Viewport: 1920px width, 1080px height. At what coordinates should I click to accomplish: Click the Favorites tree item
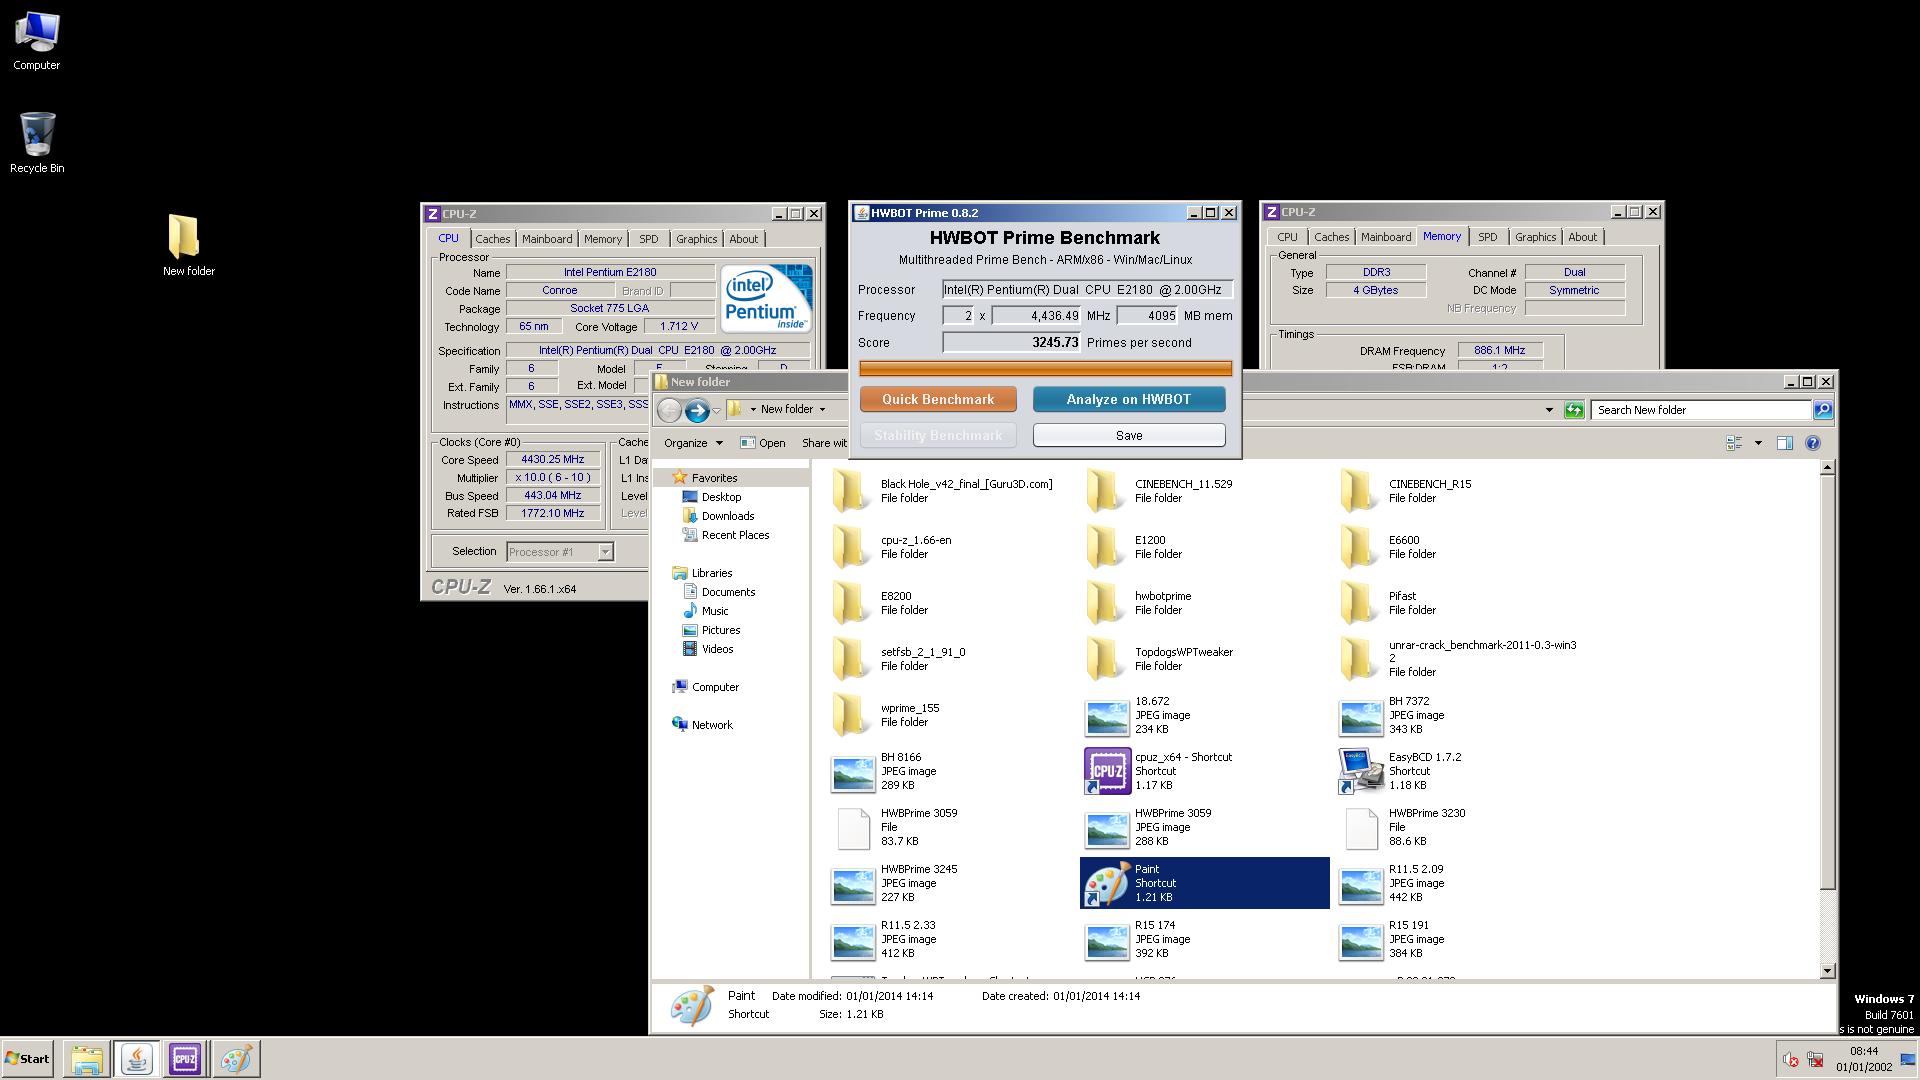[x=714, y=478]
